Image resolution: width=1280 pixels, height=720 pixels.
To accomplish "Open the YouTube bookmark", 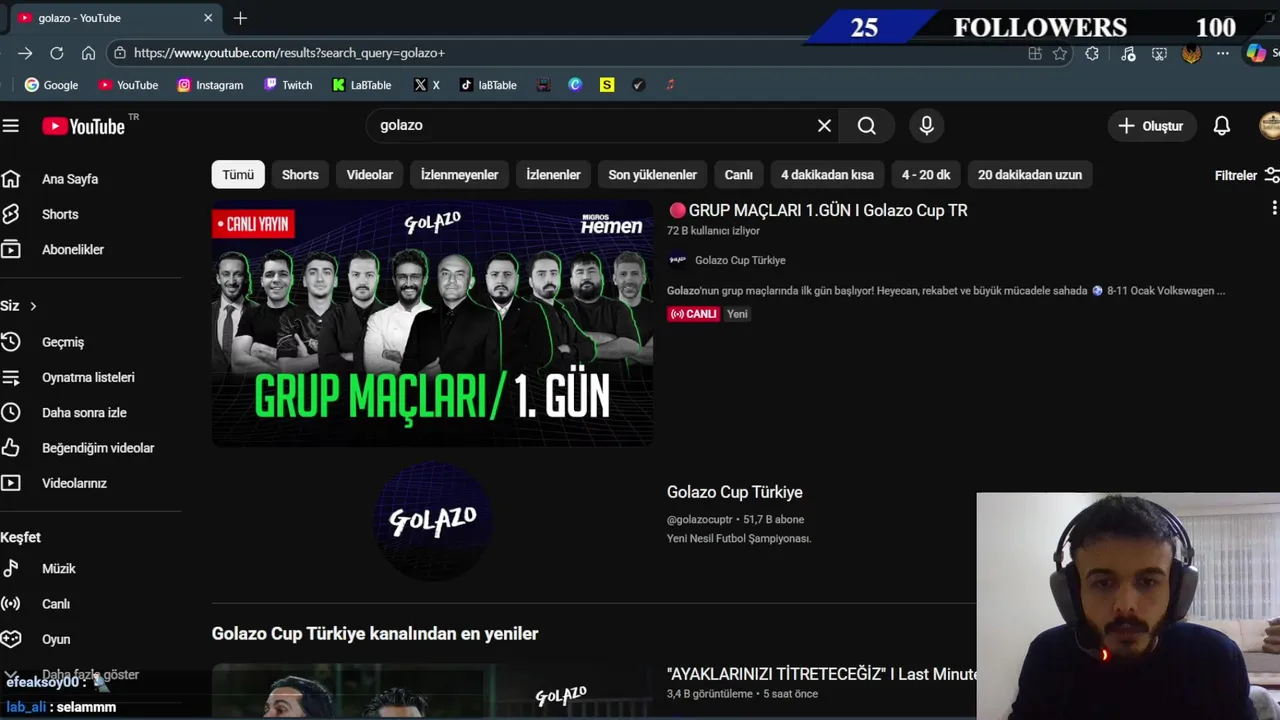I will coord(128,85).
